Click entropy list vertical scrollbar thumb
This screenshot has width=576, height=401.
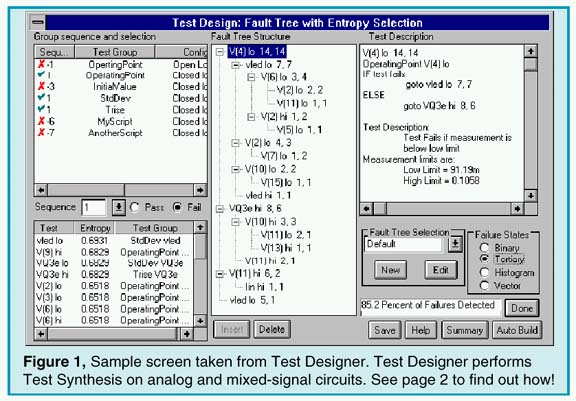[200, 246]
